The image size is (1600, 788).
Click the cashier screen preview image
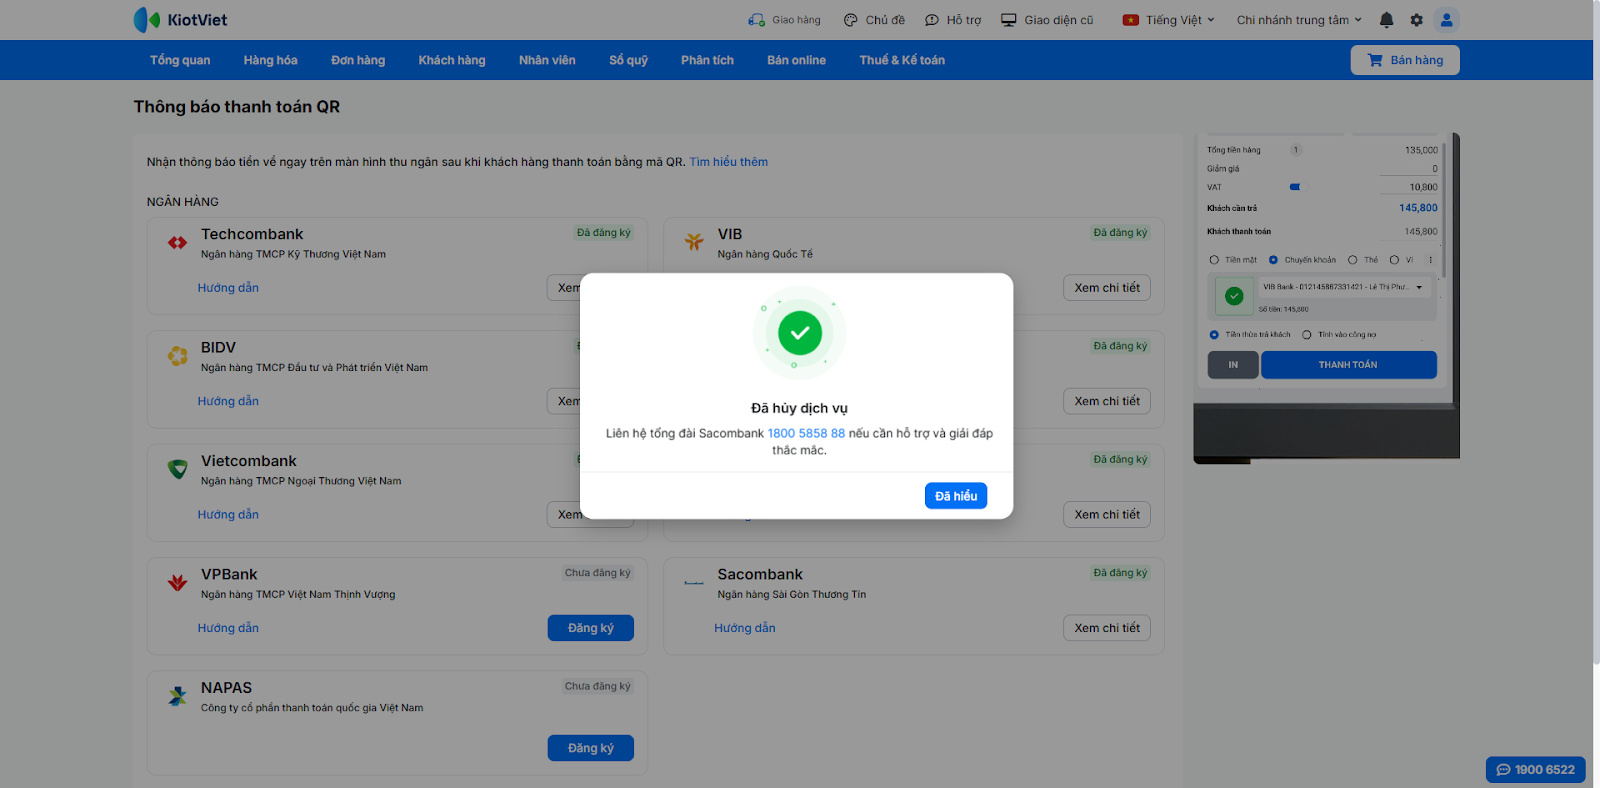pyautogui.click(x=1326, y=298)
